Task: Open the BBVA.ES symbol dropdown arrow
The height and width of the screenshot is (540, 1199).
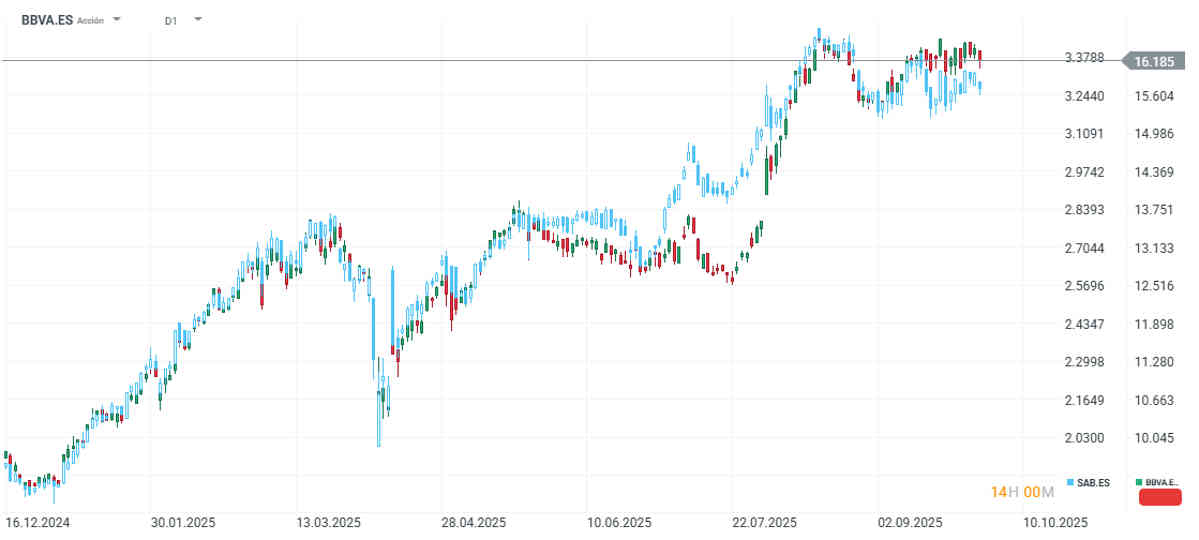Action: (x=117, y=19)
